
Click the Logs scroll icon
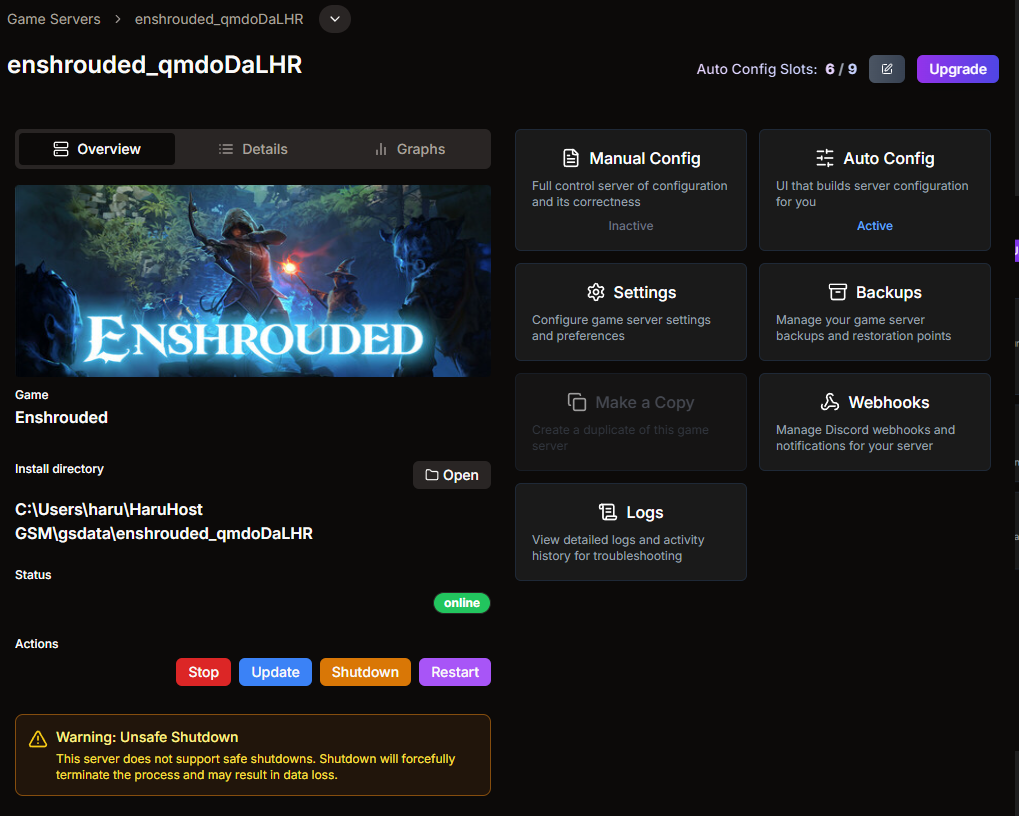tap(608, 512)
